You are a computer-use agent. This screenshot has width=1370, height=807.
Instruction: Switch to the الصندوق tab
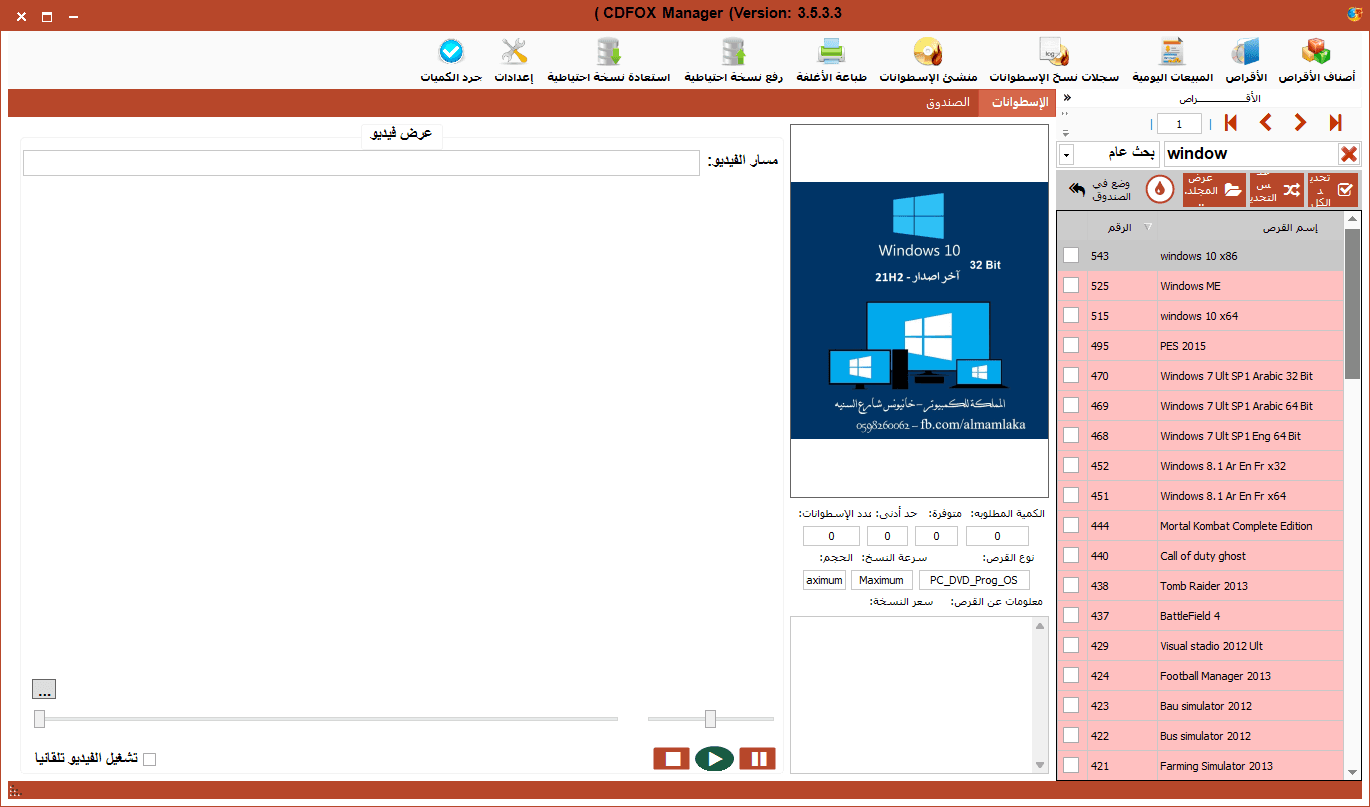(947, 103)
